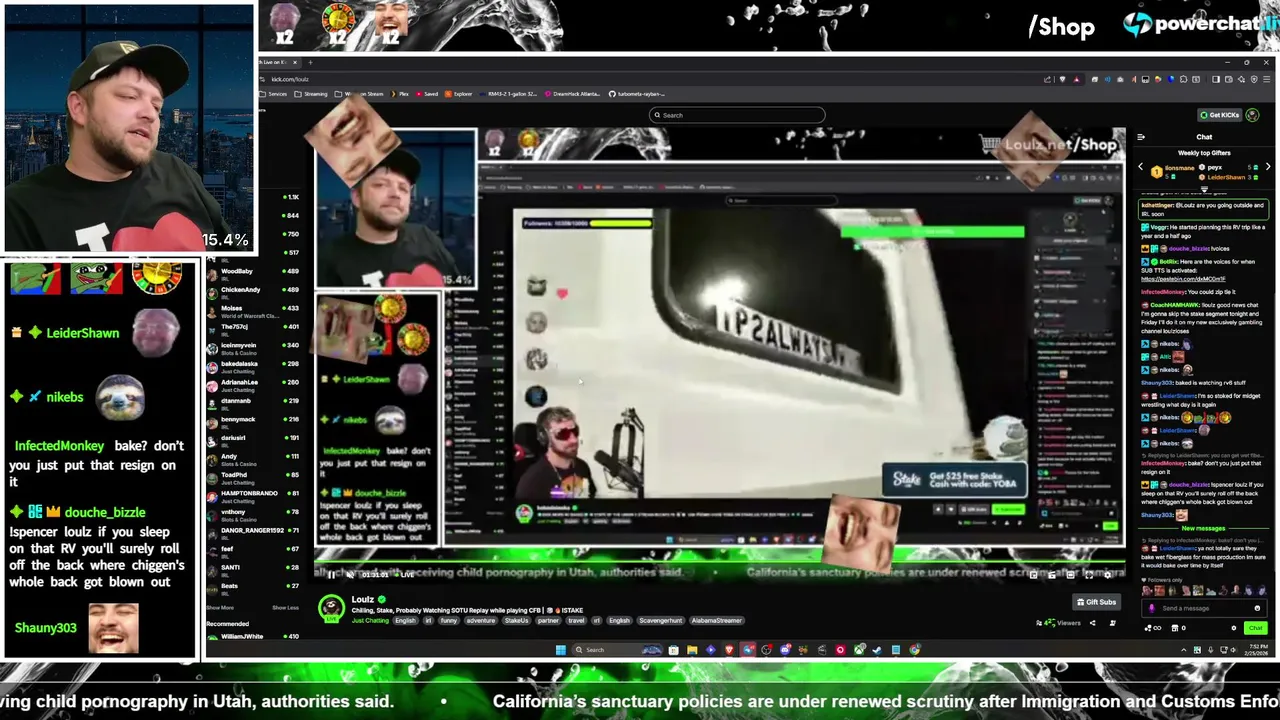Click the Brave shields icon in address bar

tap(1063, 79)
